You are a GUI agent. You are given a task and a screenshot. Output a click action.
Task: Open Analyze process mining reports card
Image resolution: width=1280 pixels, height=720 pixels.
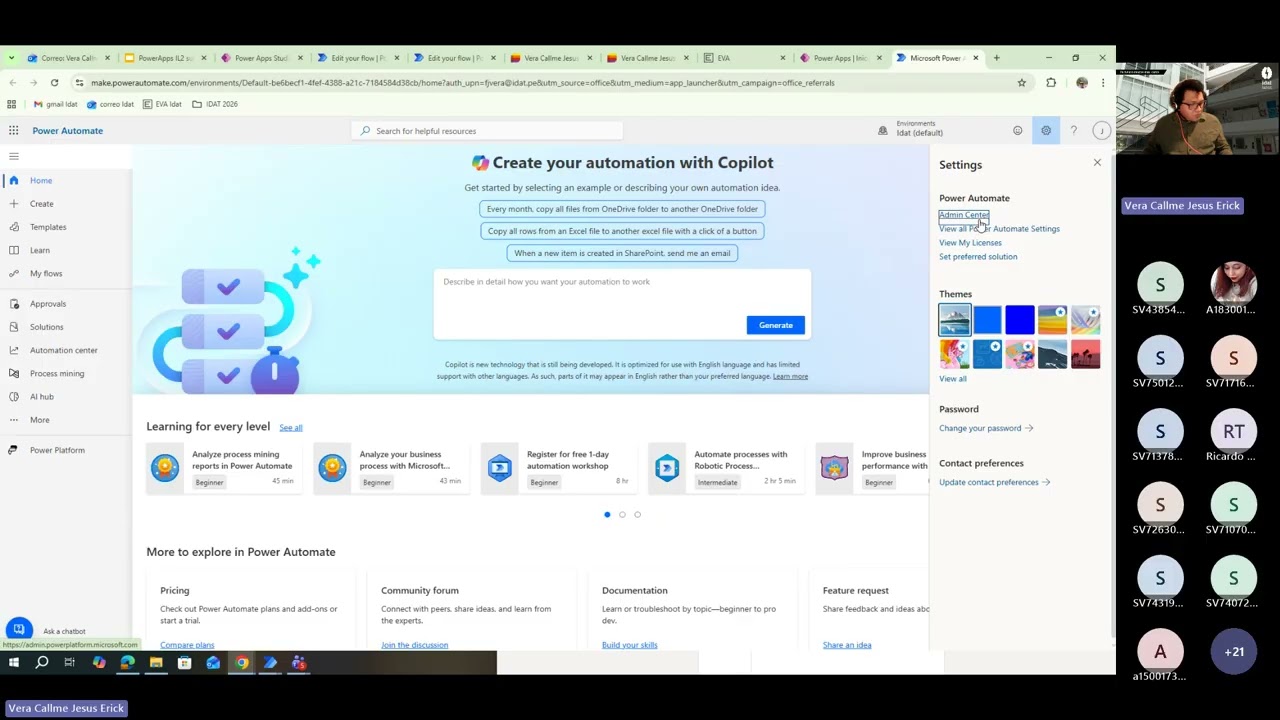[x=224, y=468]
